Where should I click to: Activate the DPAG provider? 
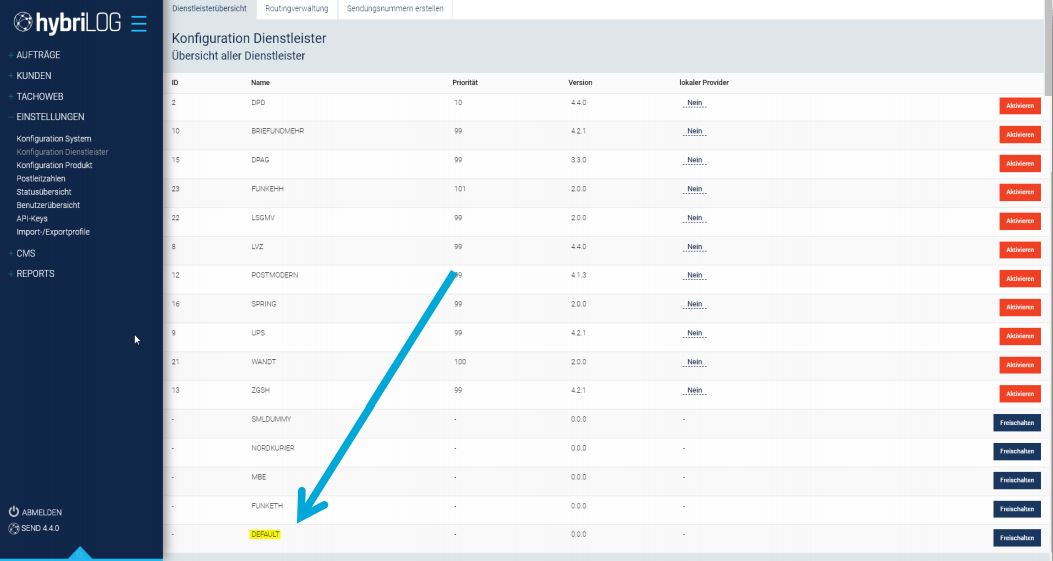[x=1019, y=164]
